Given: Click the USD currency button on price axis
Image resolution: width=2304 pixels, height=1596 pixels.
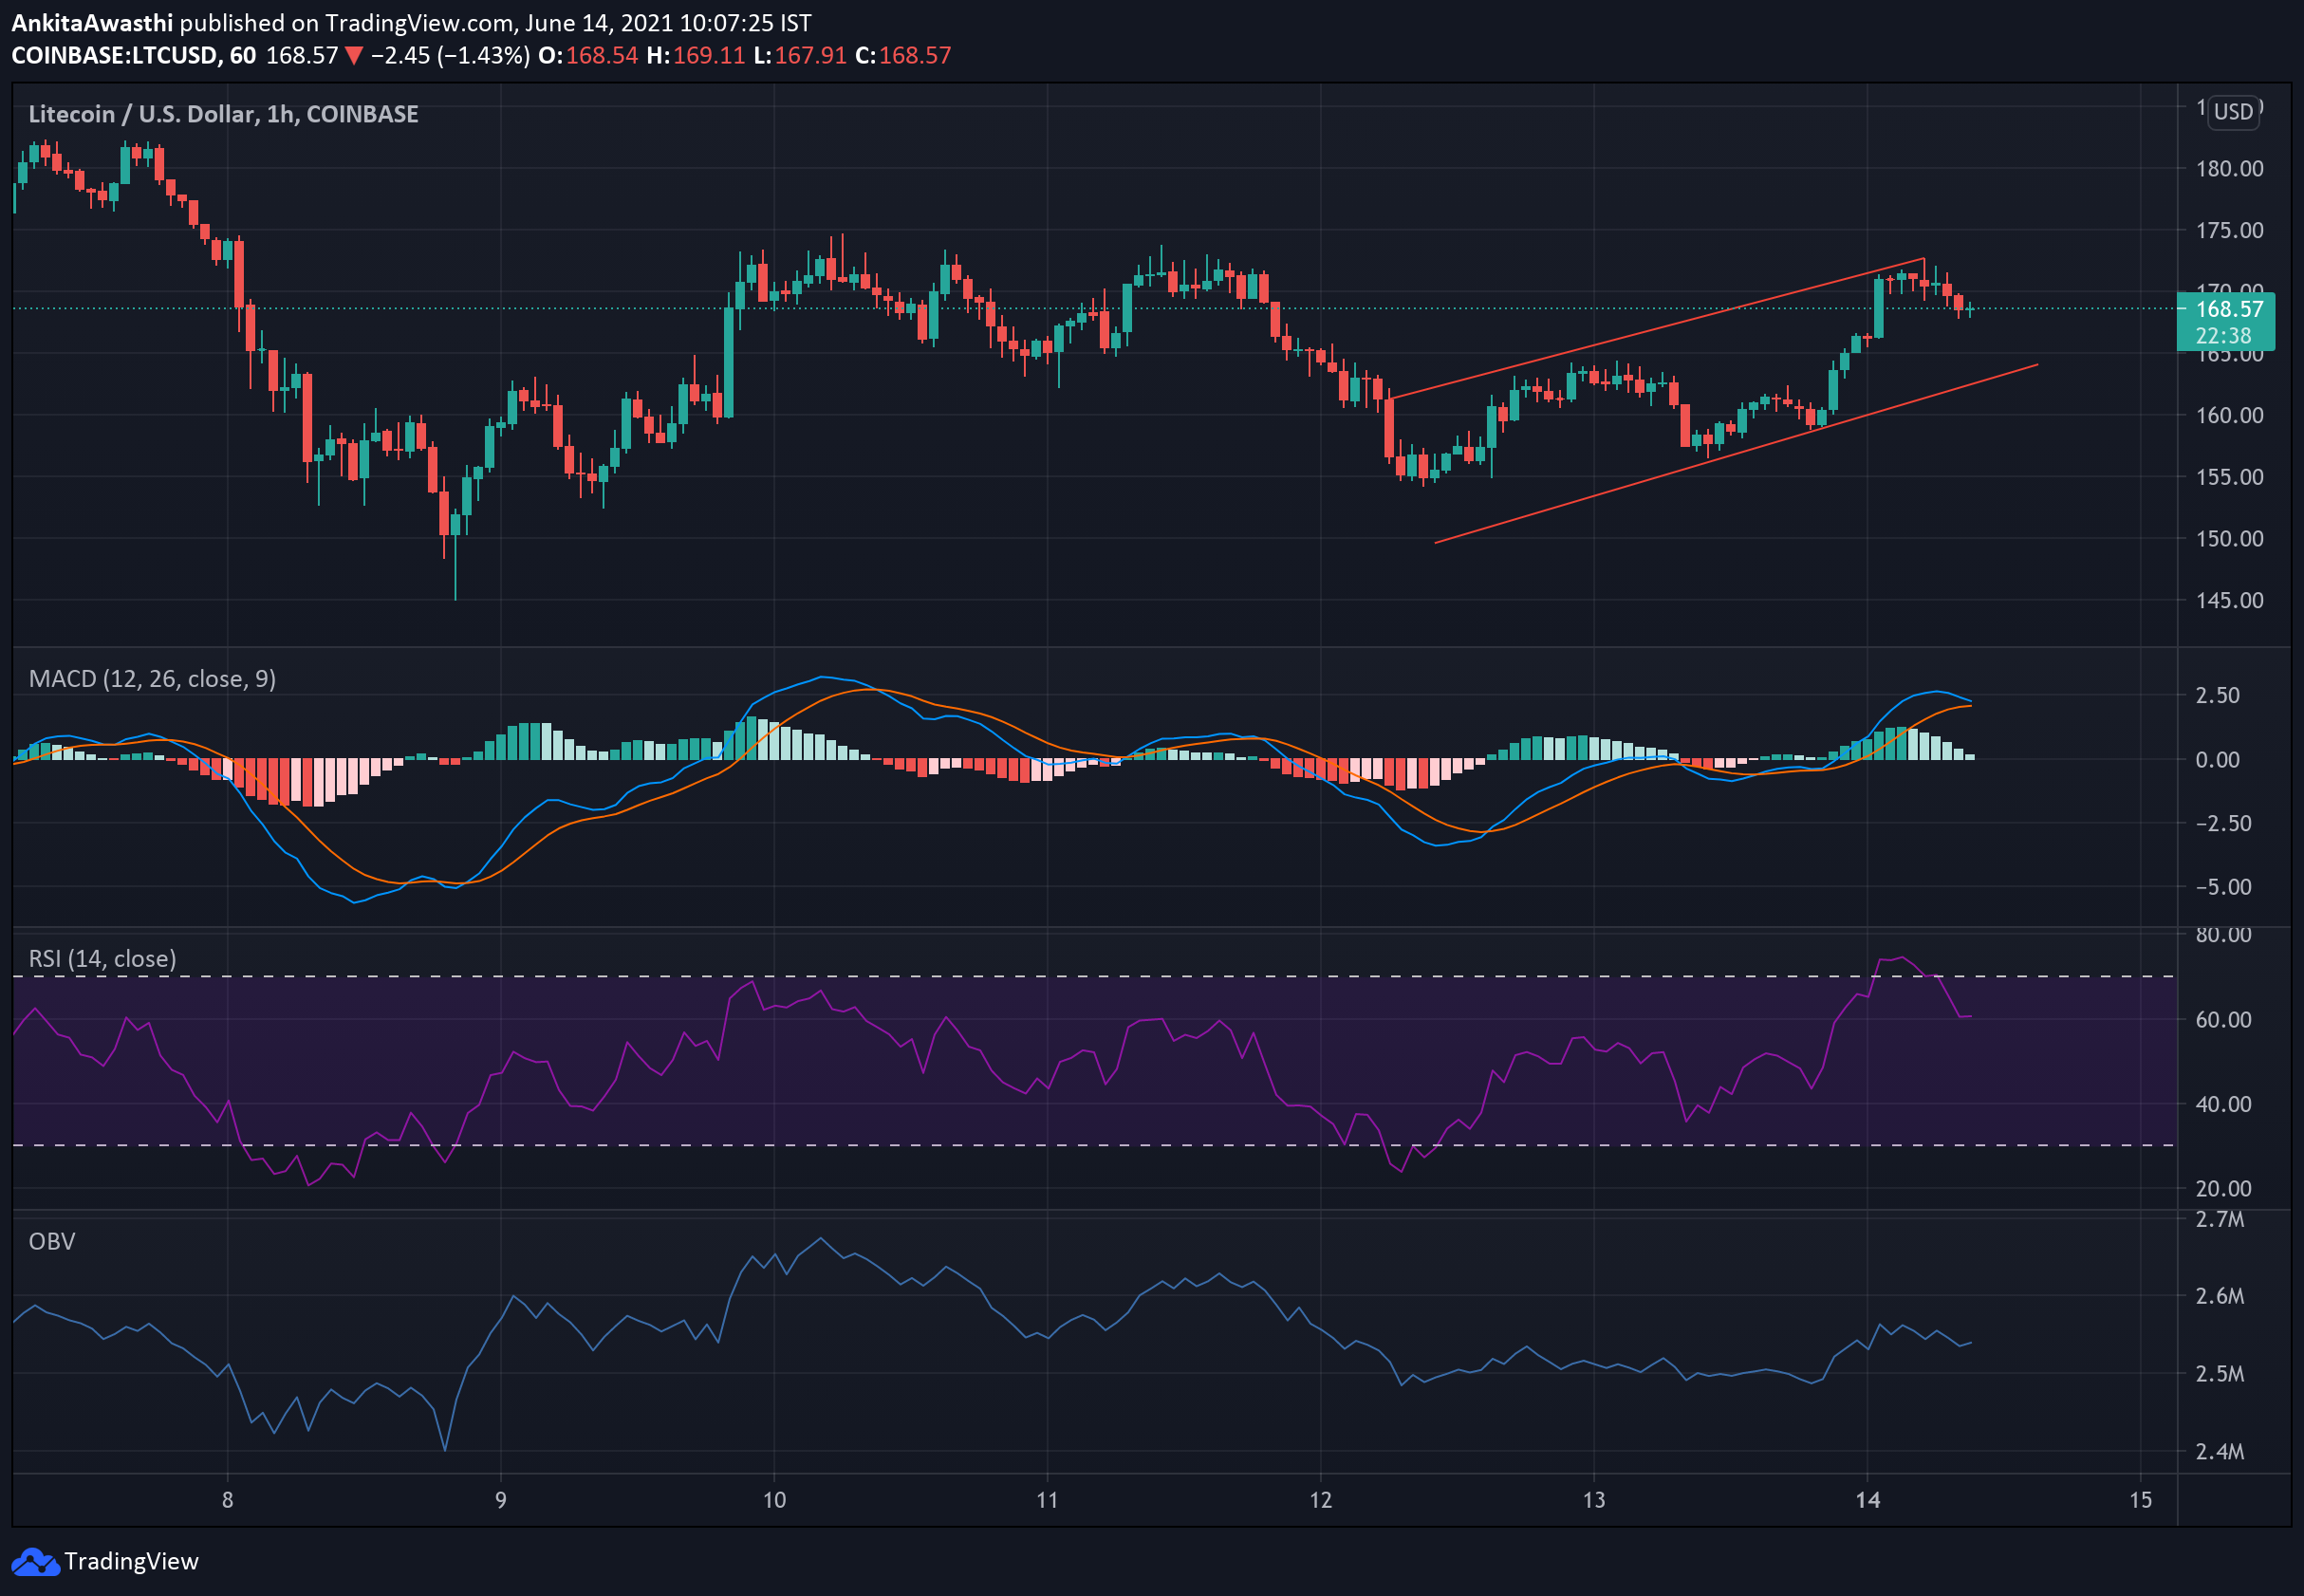Looking at the screenshot, I should (x=2233, y=111).
